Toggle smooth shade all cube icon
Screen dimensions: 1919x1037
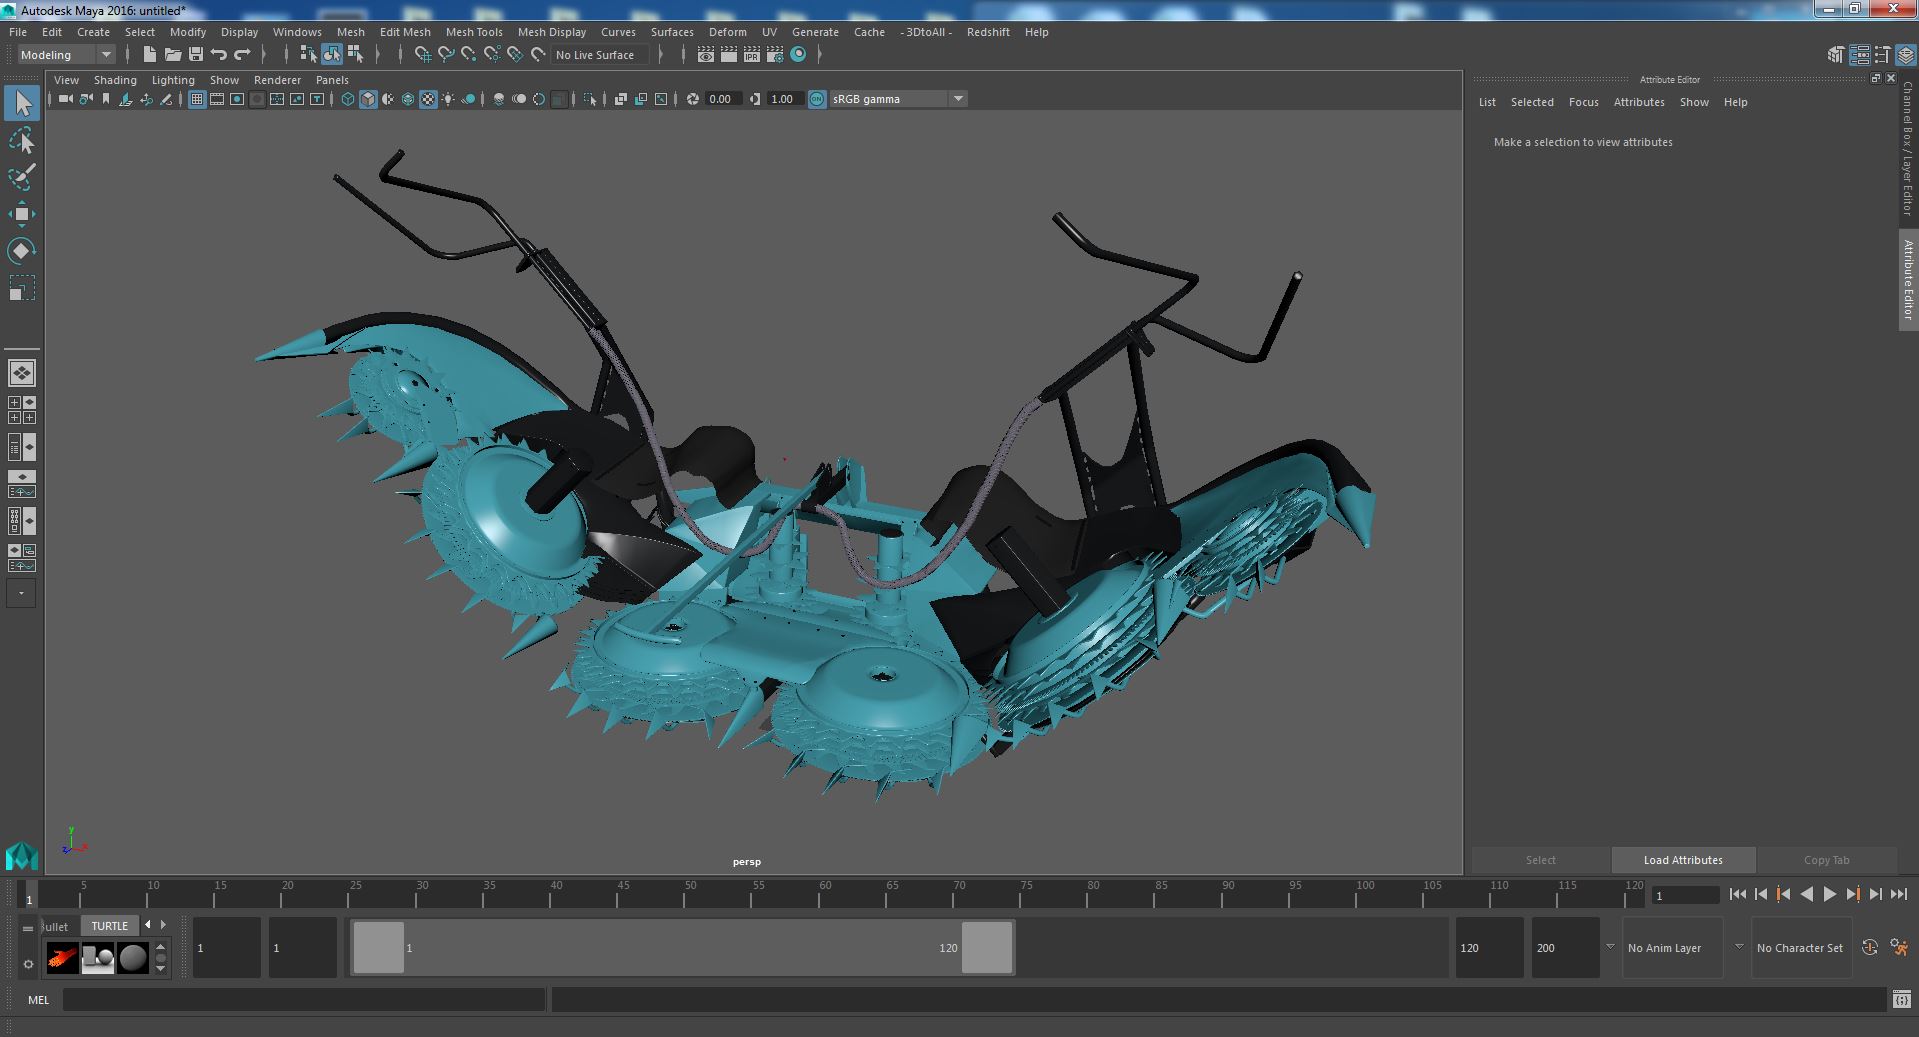coord(368,99)
